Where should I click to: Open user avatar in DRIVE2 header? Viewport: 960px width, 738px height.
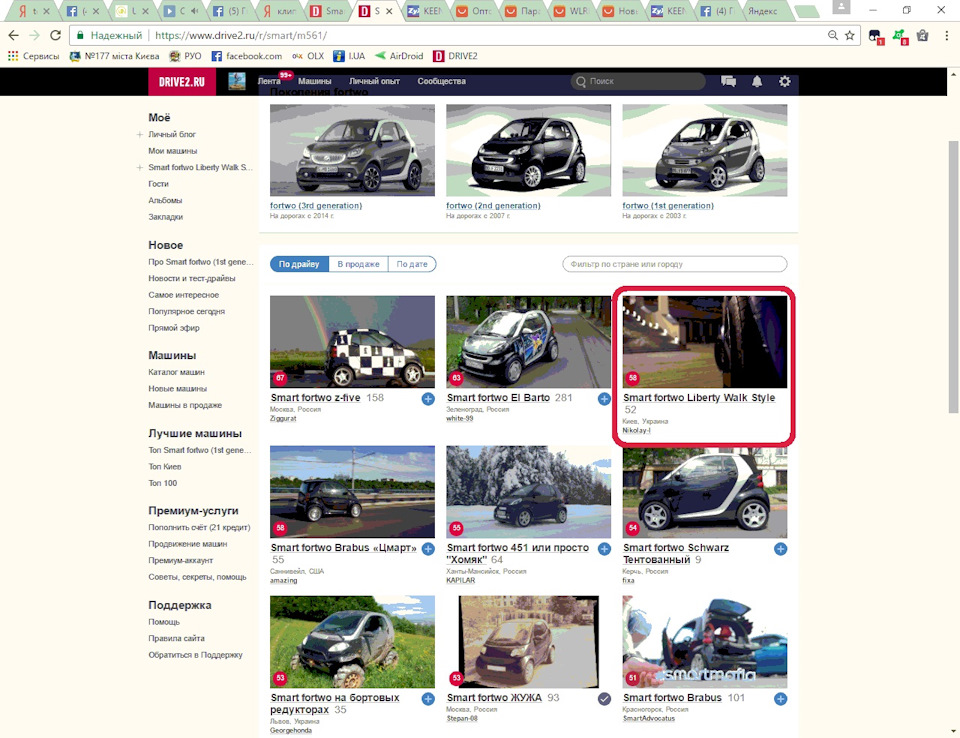(x=237, y=81)
